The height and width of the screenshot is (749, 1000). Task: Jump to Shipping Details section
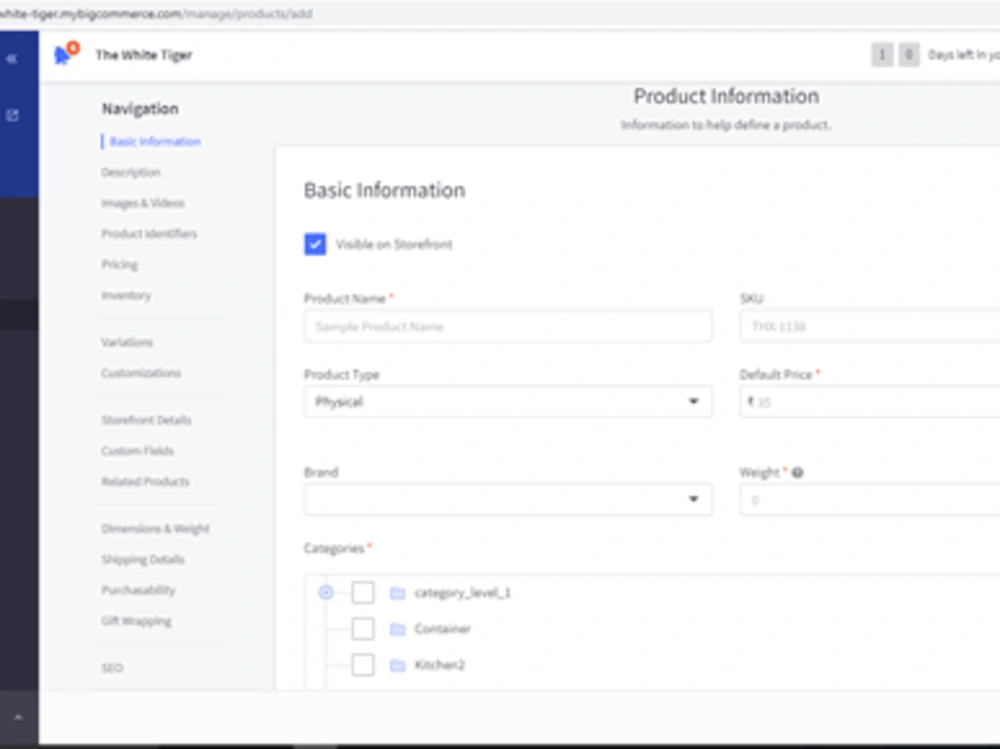[x=143, y=560]
